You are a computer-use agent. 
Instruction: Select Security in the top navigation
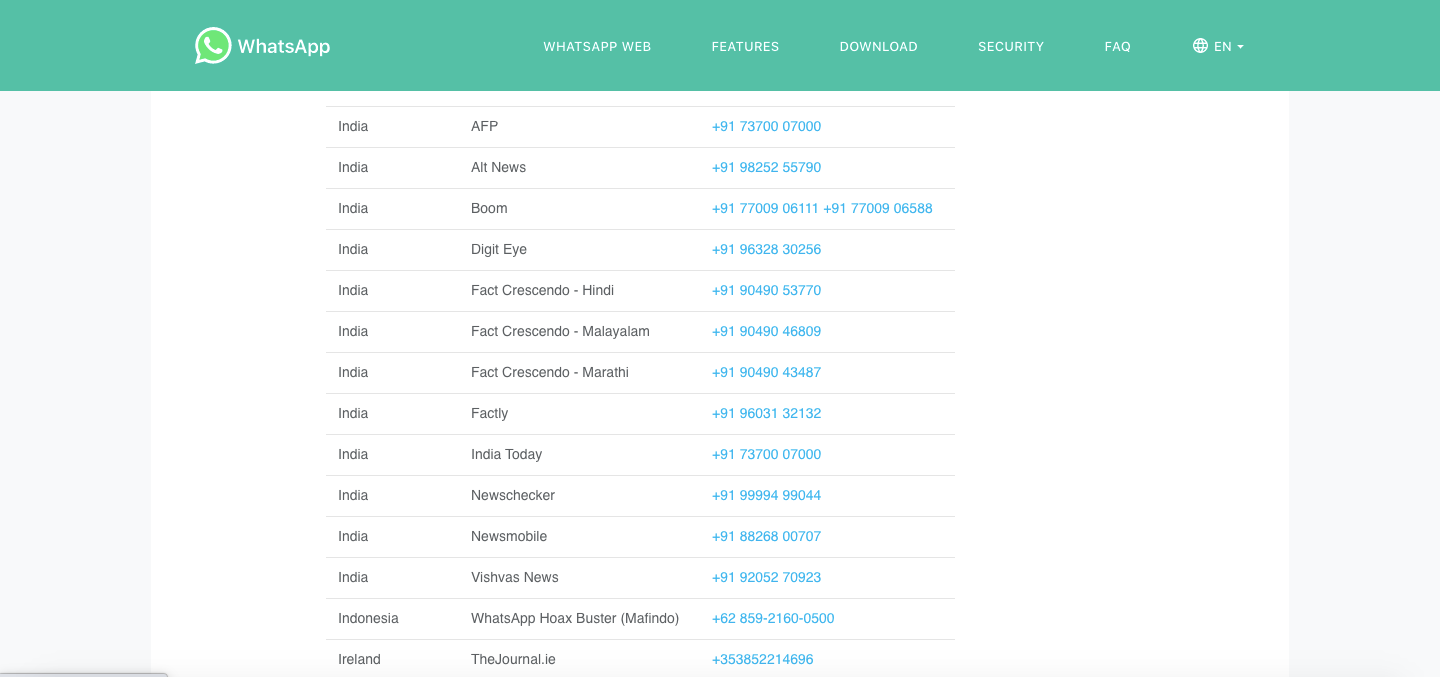1010,46
